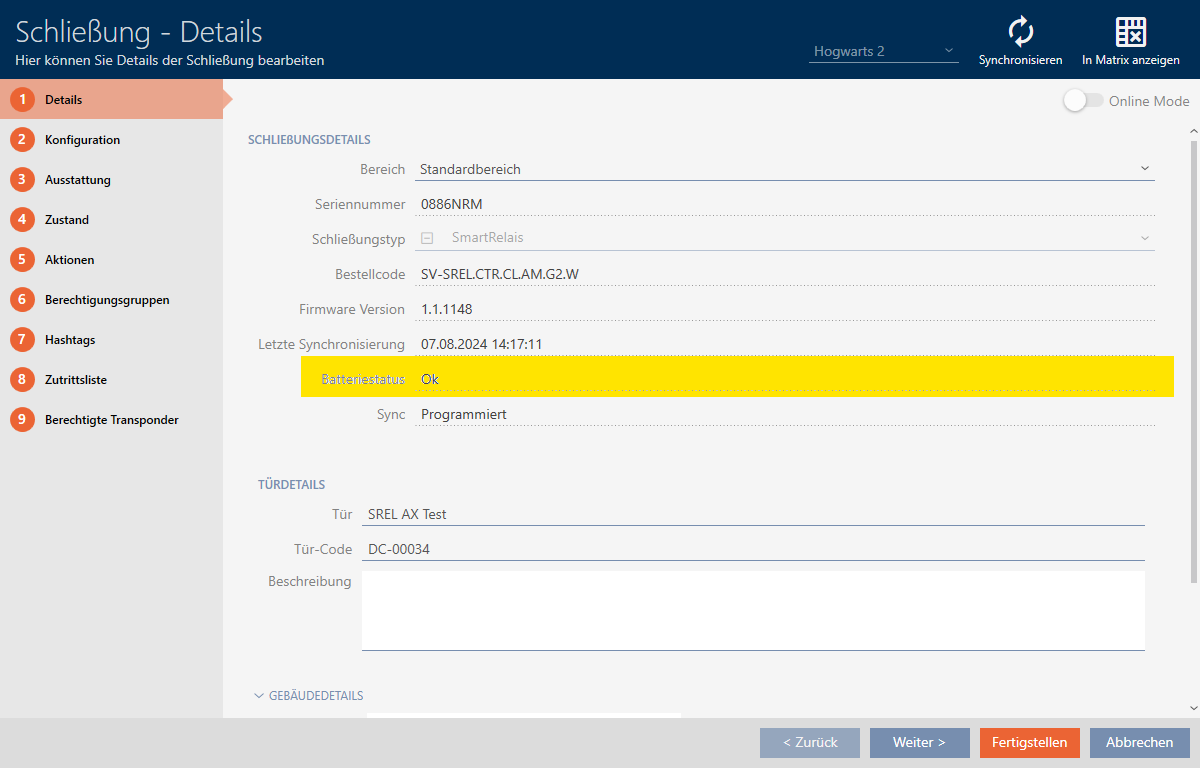Click the Synchronisieren refresh icon
This screenshot has width=1200, height=768.
click(1020, 32)
